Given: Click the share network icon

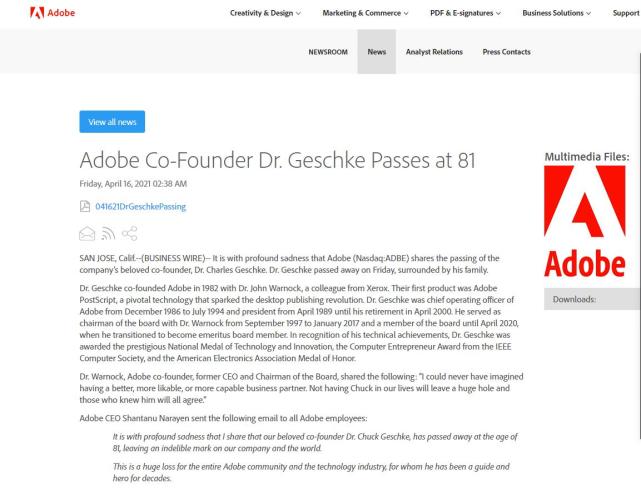Looking at the screenshot, I should [x=130, y=233].
